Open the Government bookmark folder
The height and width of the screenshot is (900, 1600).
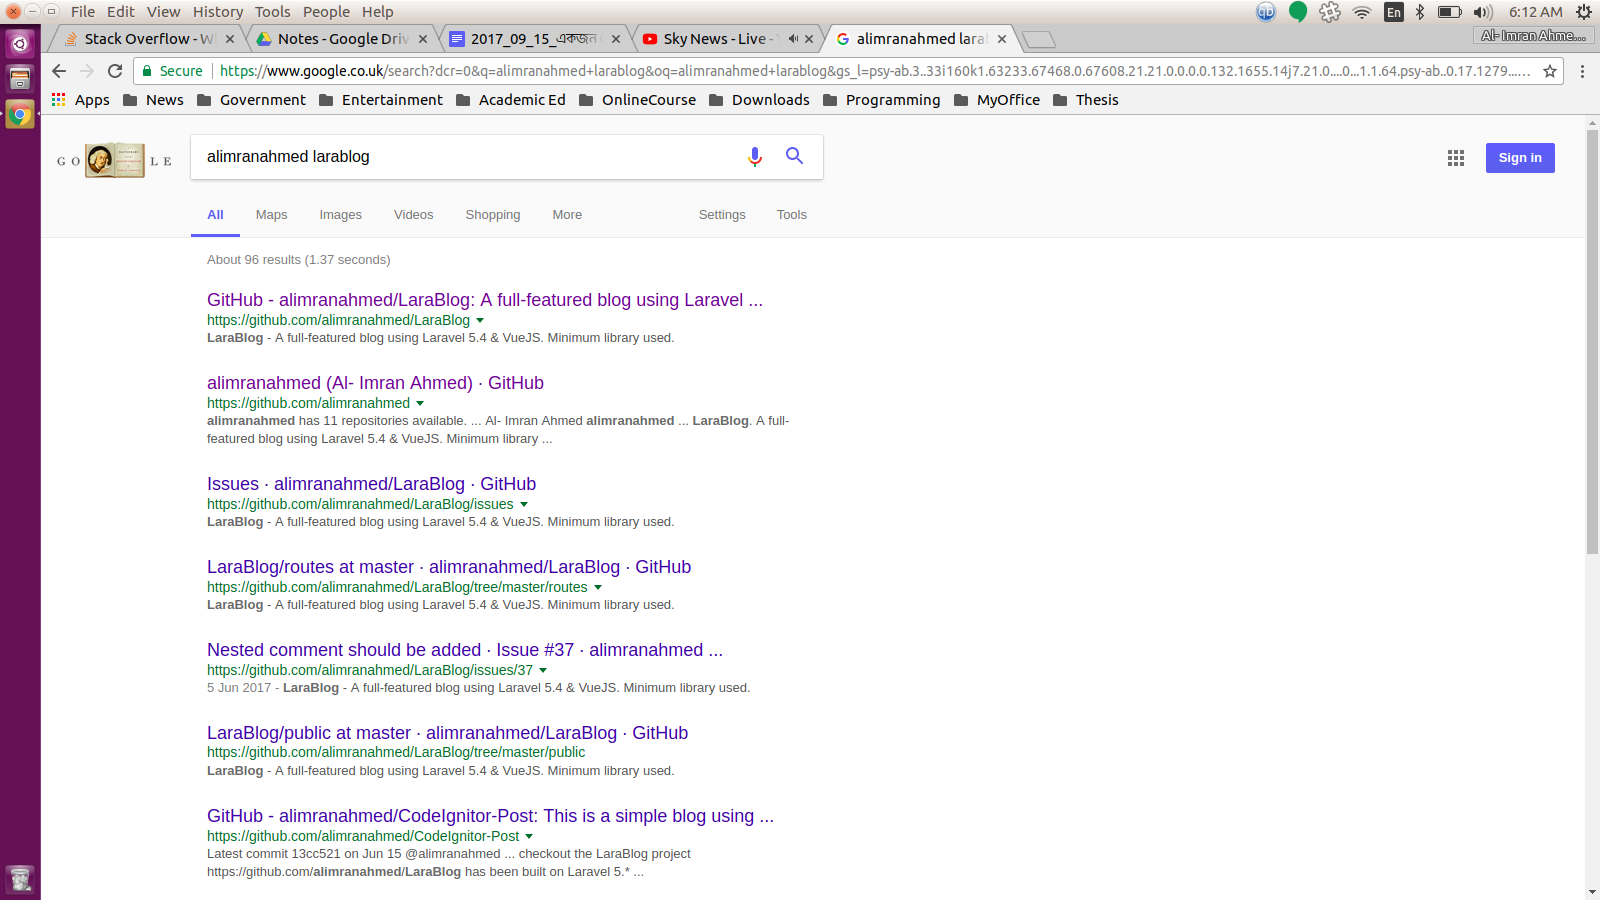[251, 100]
